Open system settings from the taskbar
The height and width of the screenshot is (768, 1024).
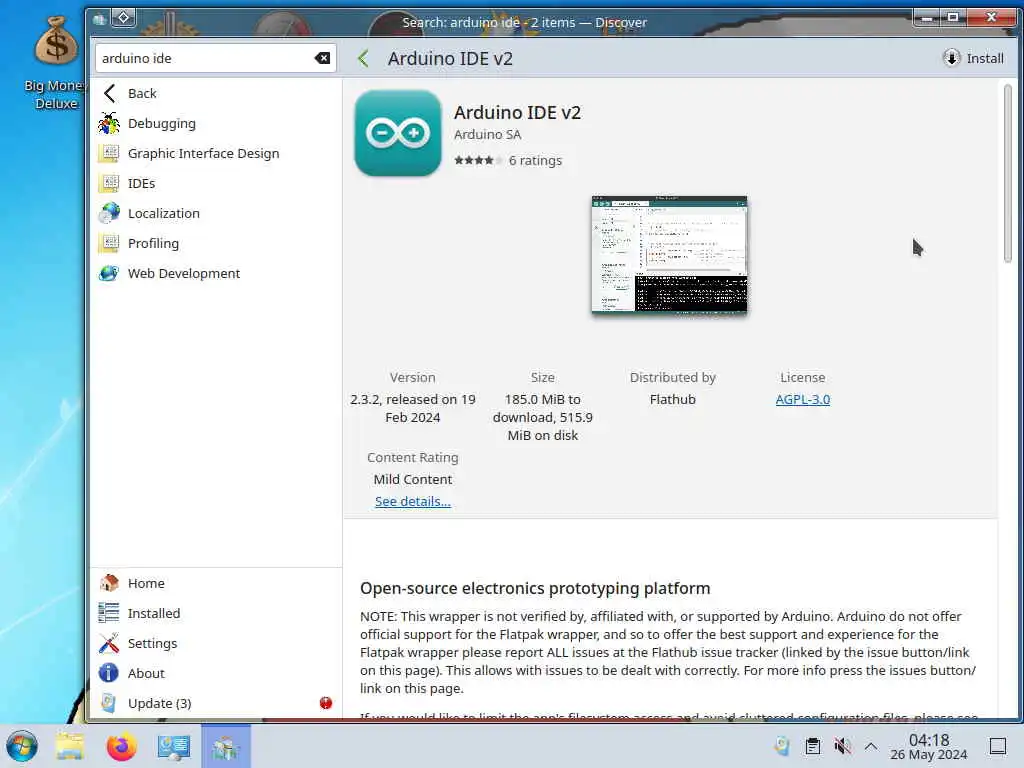[174, 746]
